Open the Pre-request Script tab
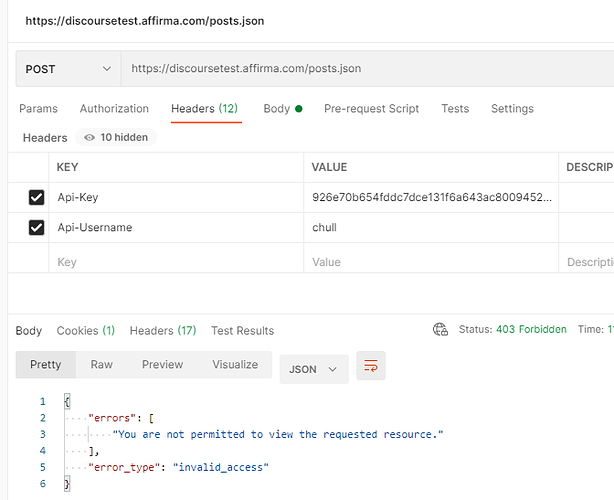Image resolution: width=614 pixels, height=500 pixels. pyautogui.click(x=371, y=108)
